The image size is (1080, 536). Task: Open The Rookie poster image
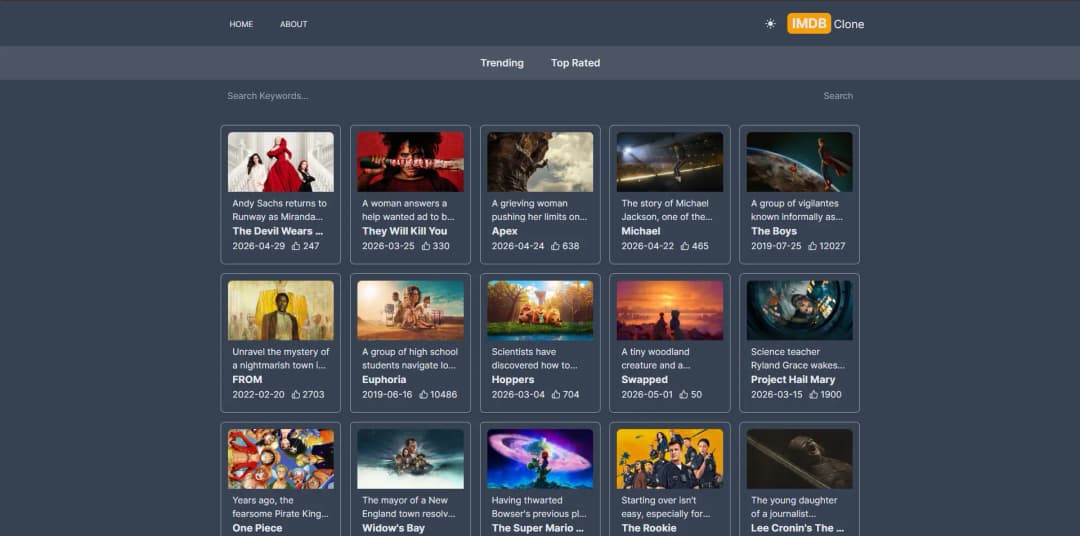(x=669, y=459)
